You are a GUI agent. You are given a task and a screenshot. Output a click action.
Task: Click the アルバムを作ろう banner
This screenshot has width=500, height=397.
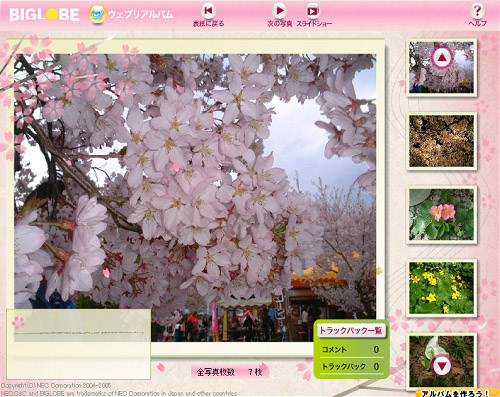pos(457,393)
